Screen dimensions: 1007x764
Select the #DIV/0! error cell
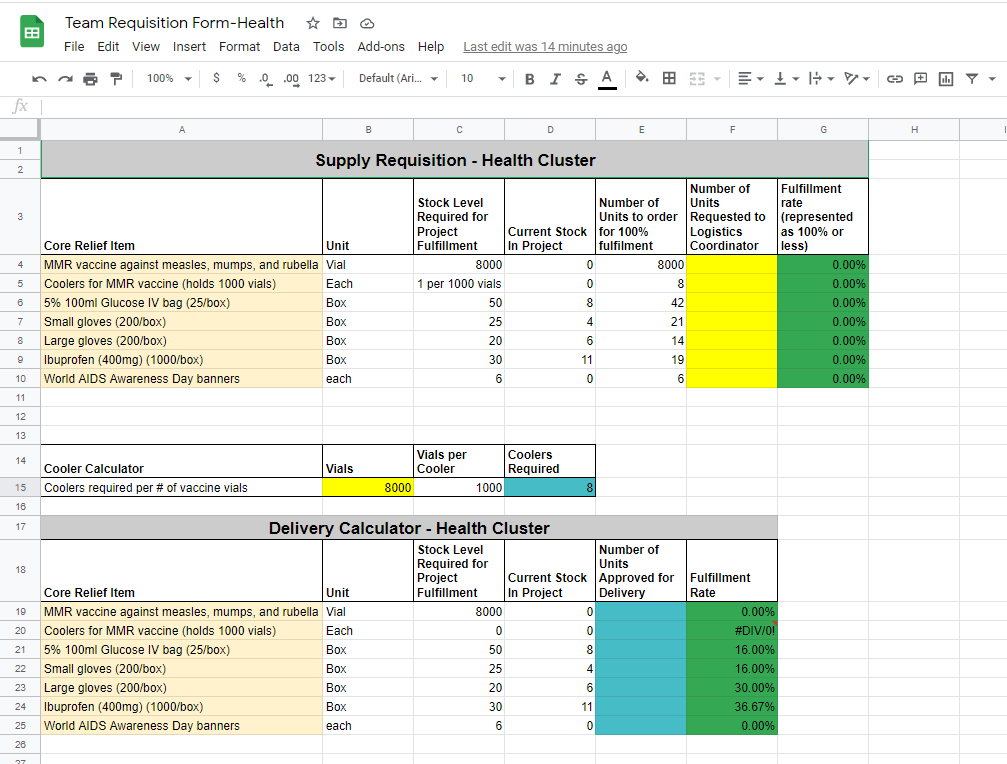(x=732, y=630)
